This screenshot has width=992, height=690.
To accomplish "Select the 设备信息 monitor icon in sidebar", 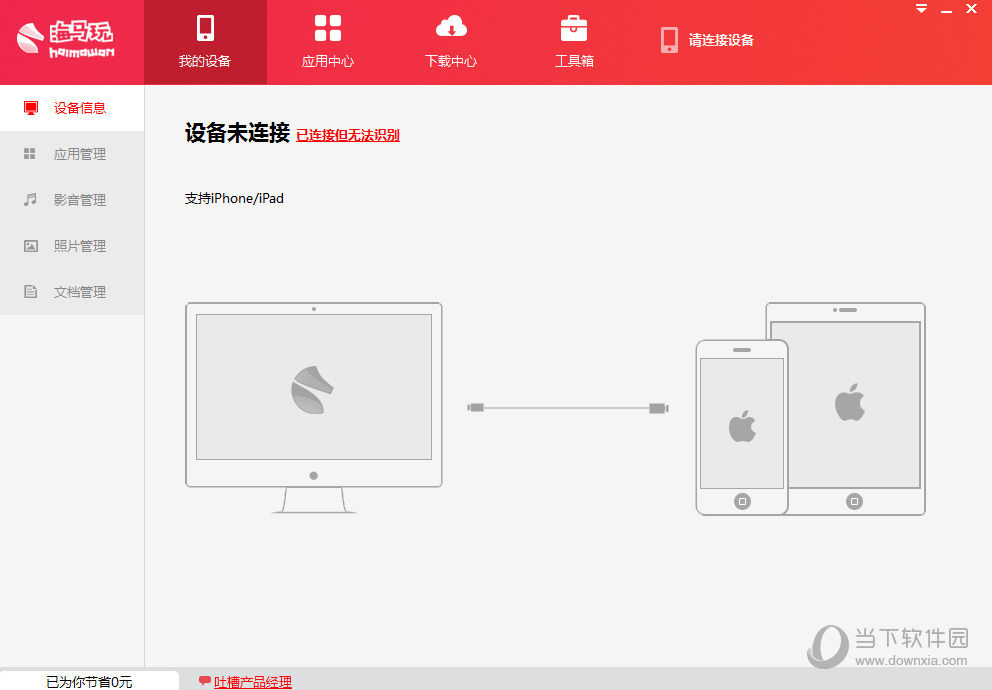I will [29, 107].
